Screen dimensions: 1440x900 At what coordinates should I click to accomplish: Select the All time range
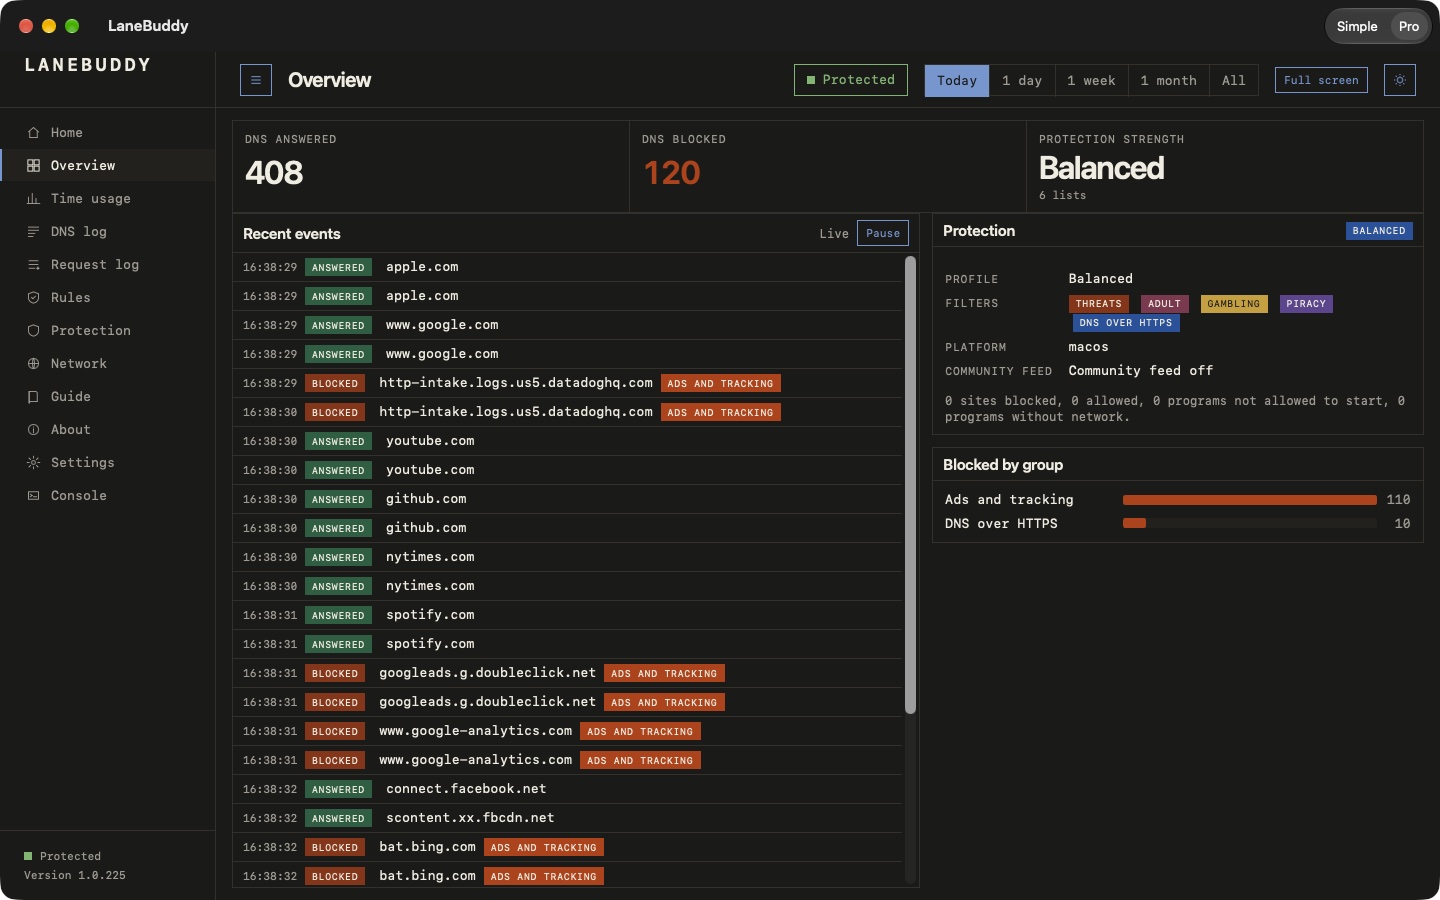tap(1234, 81)
